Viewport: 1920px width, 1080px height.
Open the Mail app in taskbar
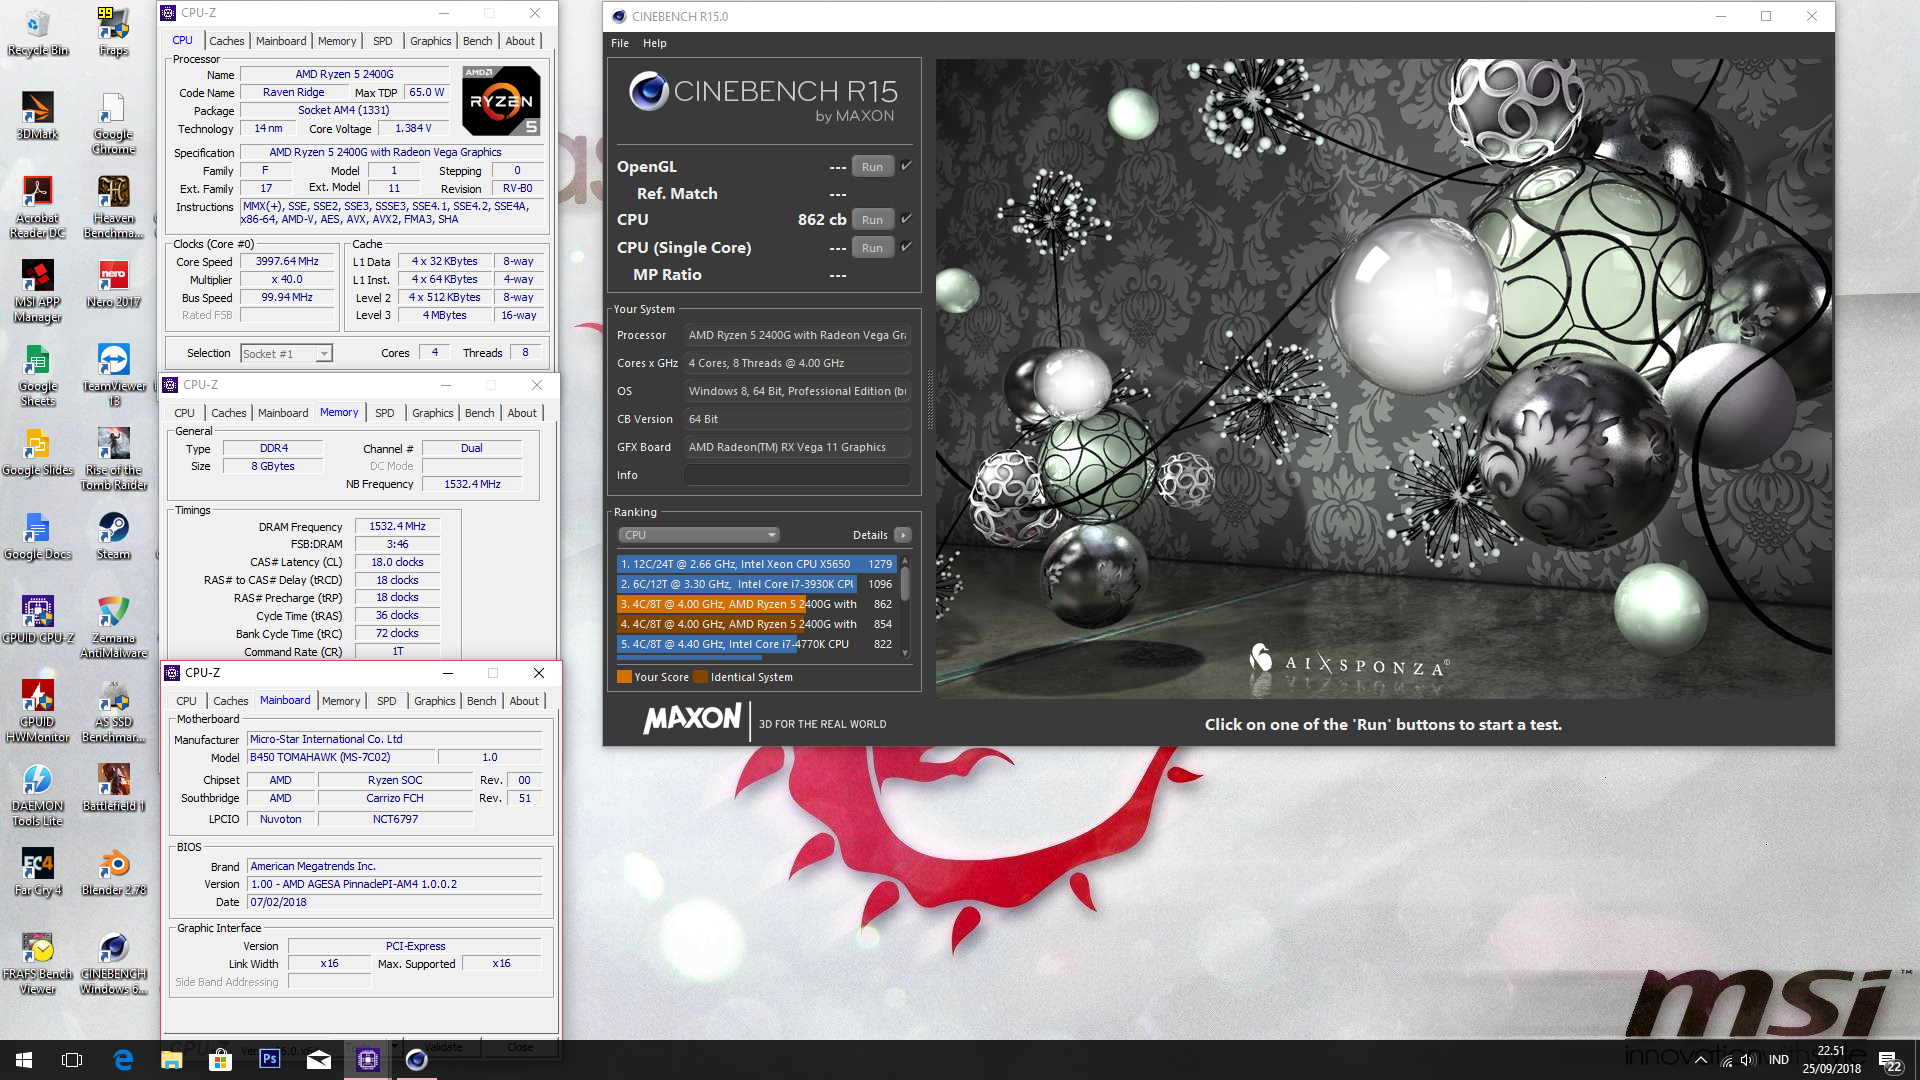(318, 1059)
